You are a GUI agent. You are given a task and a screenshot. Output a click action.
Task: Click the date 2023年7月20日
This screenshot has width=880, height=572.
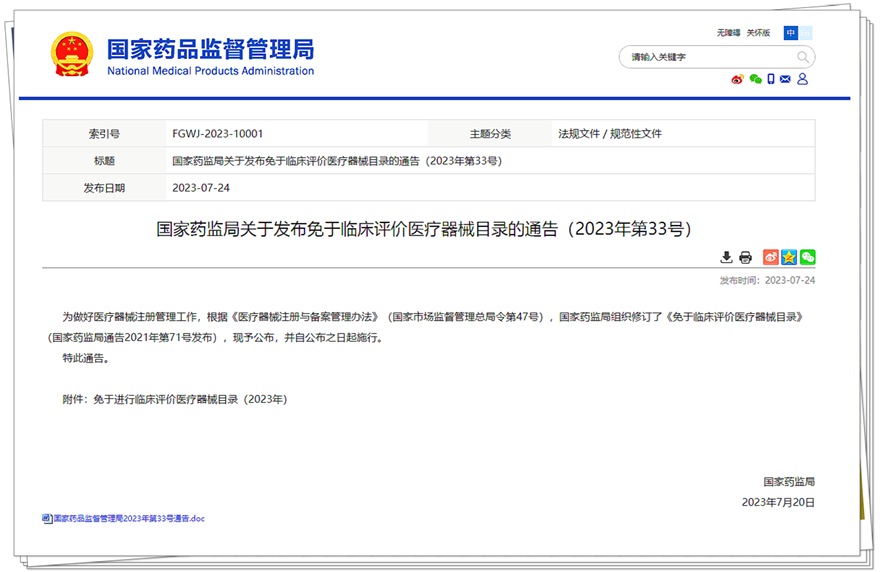click(778, 502)
